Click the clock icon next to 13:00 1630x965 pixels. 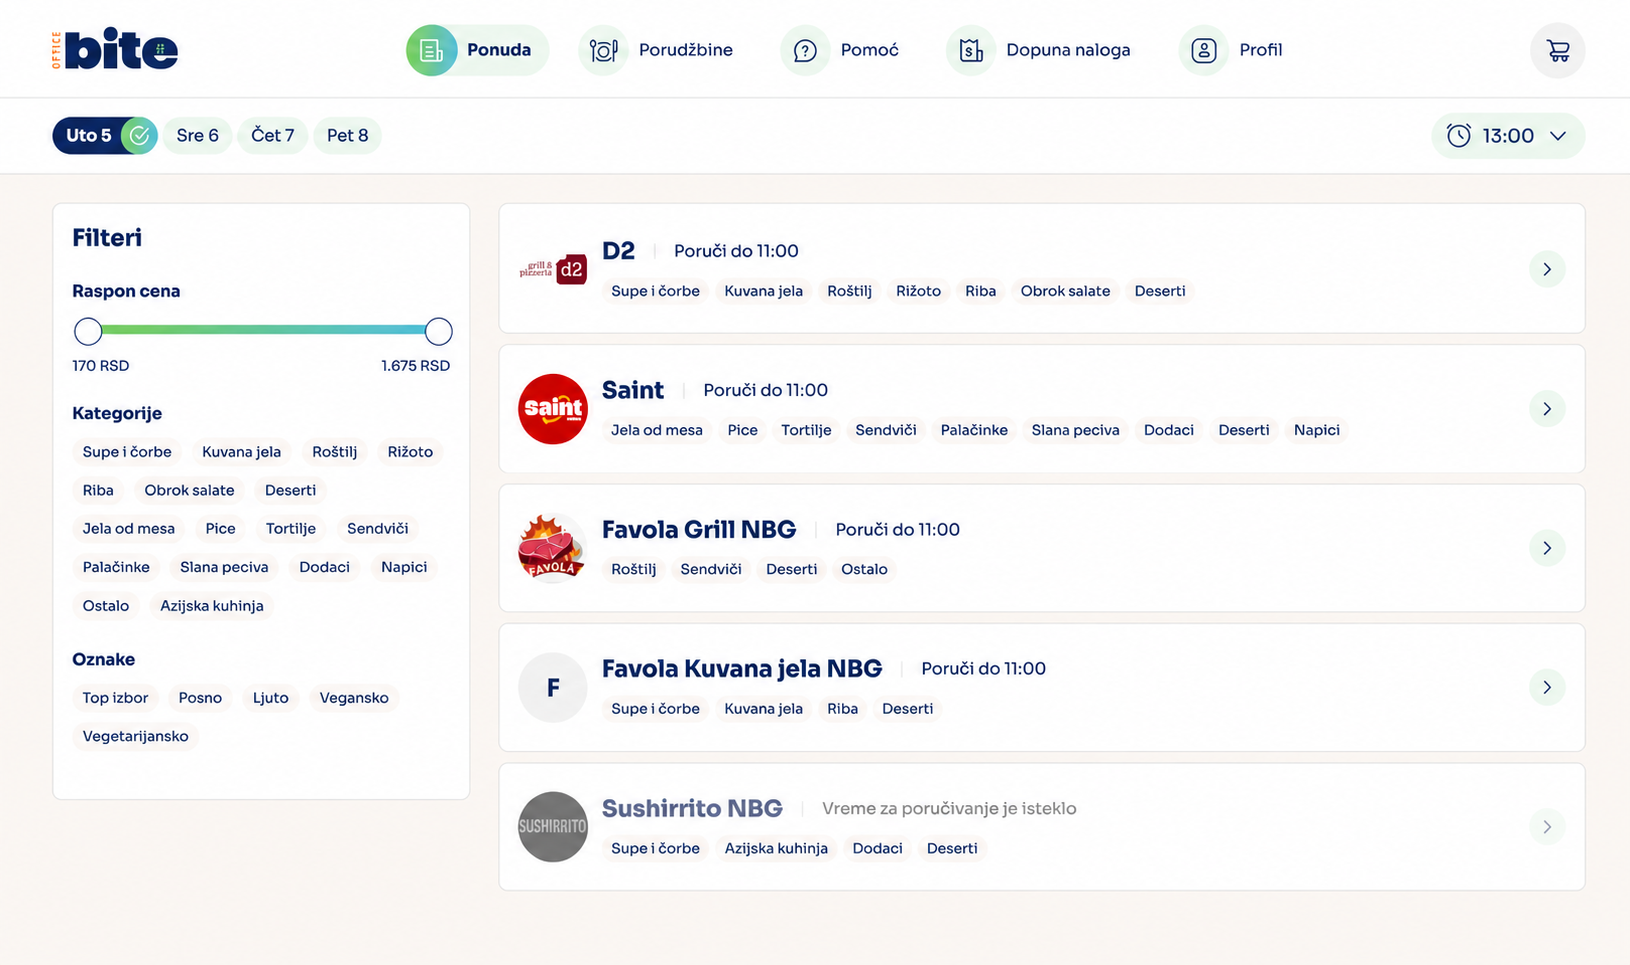[1459, 136]
